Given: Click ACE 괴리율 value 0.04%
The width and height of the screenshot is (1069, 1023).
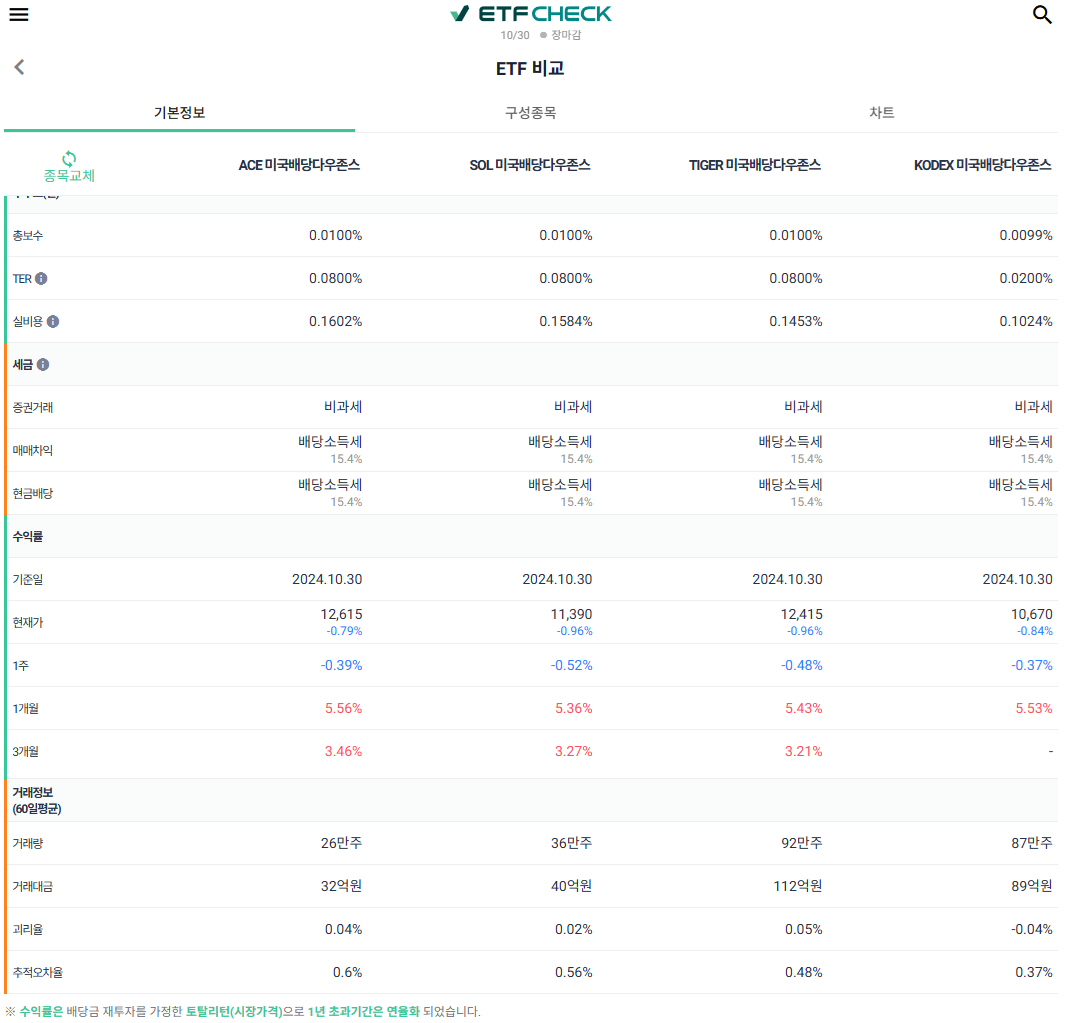Looking at the screenshot, I should 343,929.
